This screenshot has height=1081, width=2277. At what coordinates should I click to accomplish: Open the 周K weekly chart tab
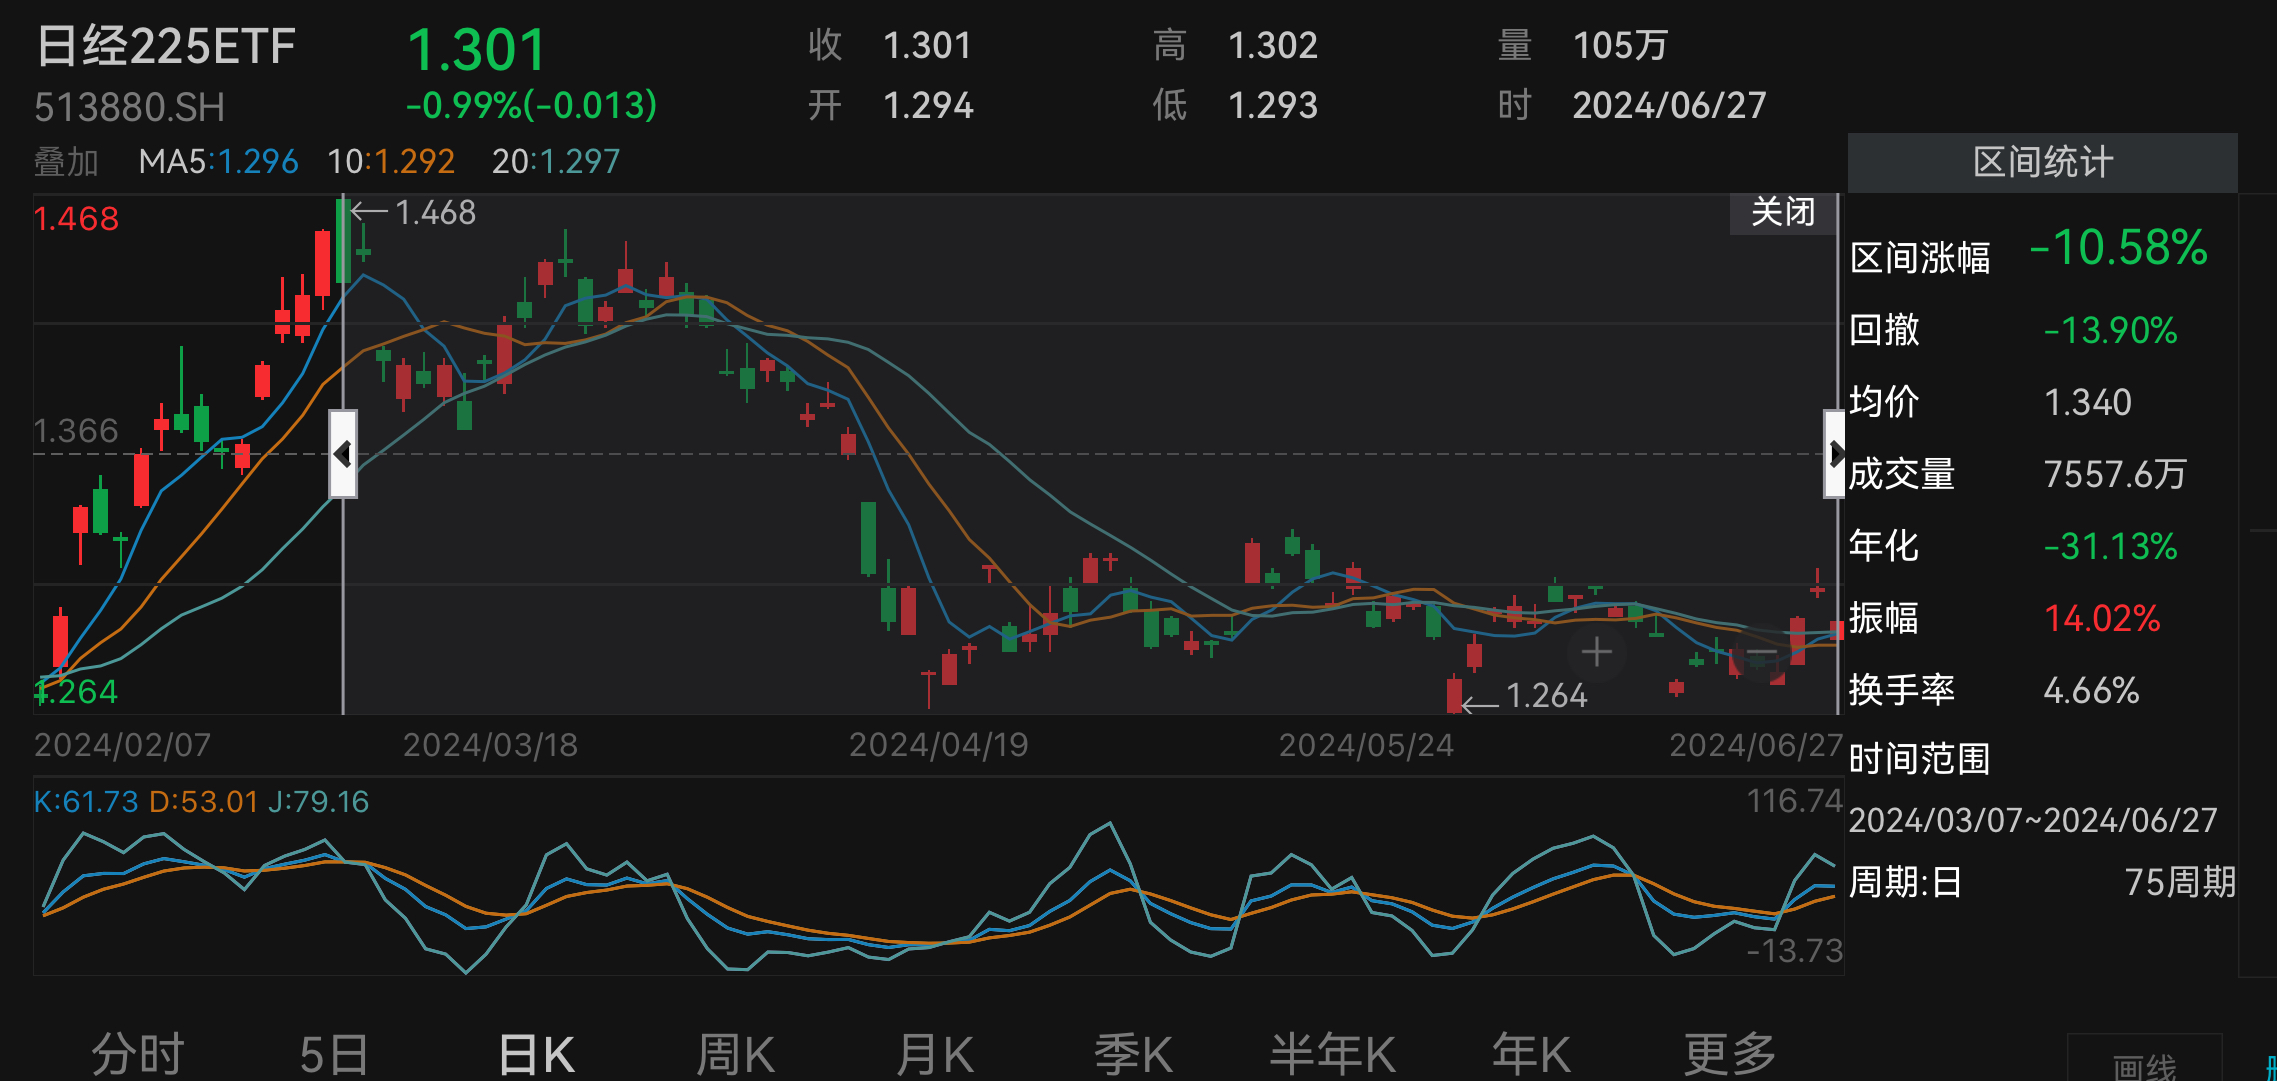735,1054
